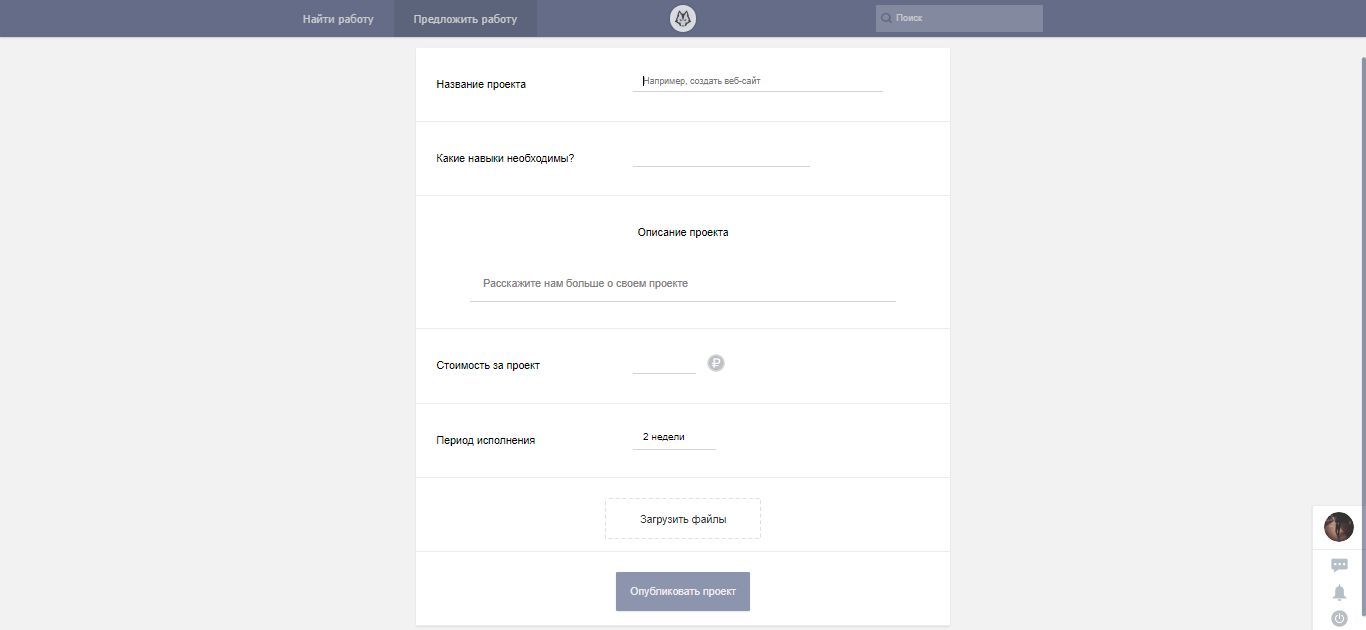The width and height of the screenshot is (1366, 630).
Task: Click the power logout icon
Action: coord(1339,618)
